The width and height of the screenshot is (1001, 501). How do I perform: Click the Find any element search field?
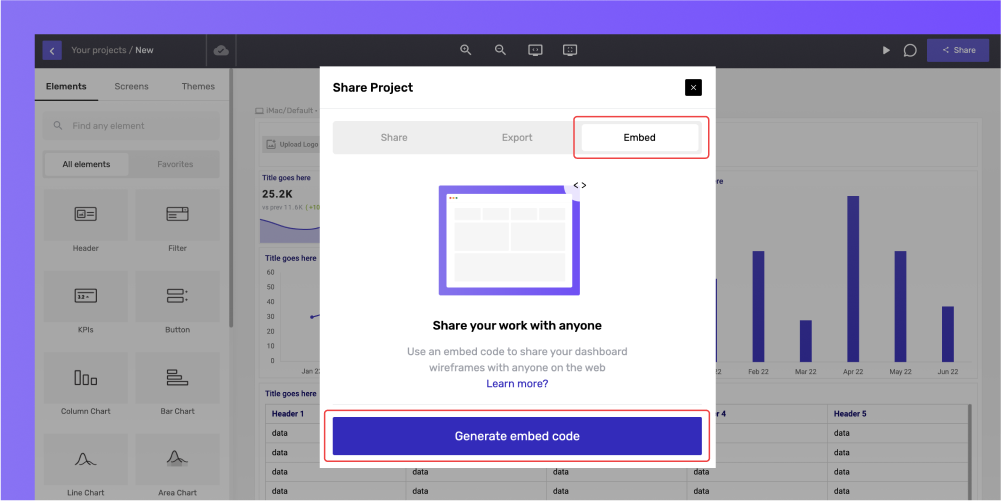(x=131, y=126)
